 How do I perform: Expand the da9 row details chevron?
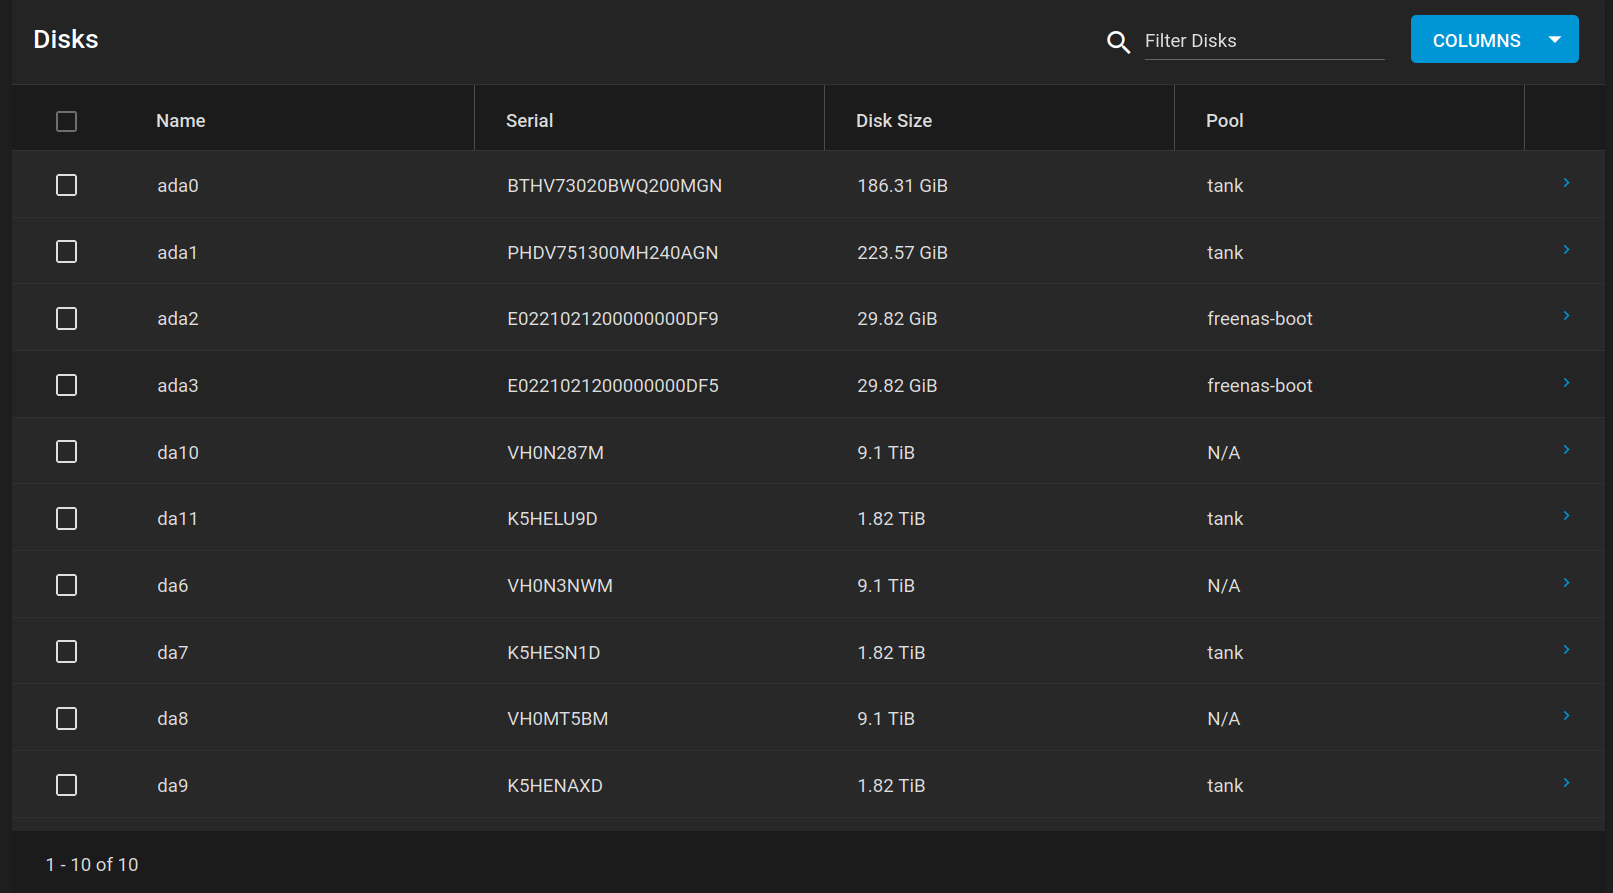[1566, 783]
